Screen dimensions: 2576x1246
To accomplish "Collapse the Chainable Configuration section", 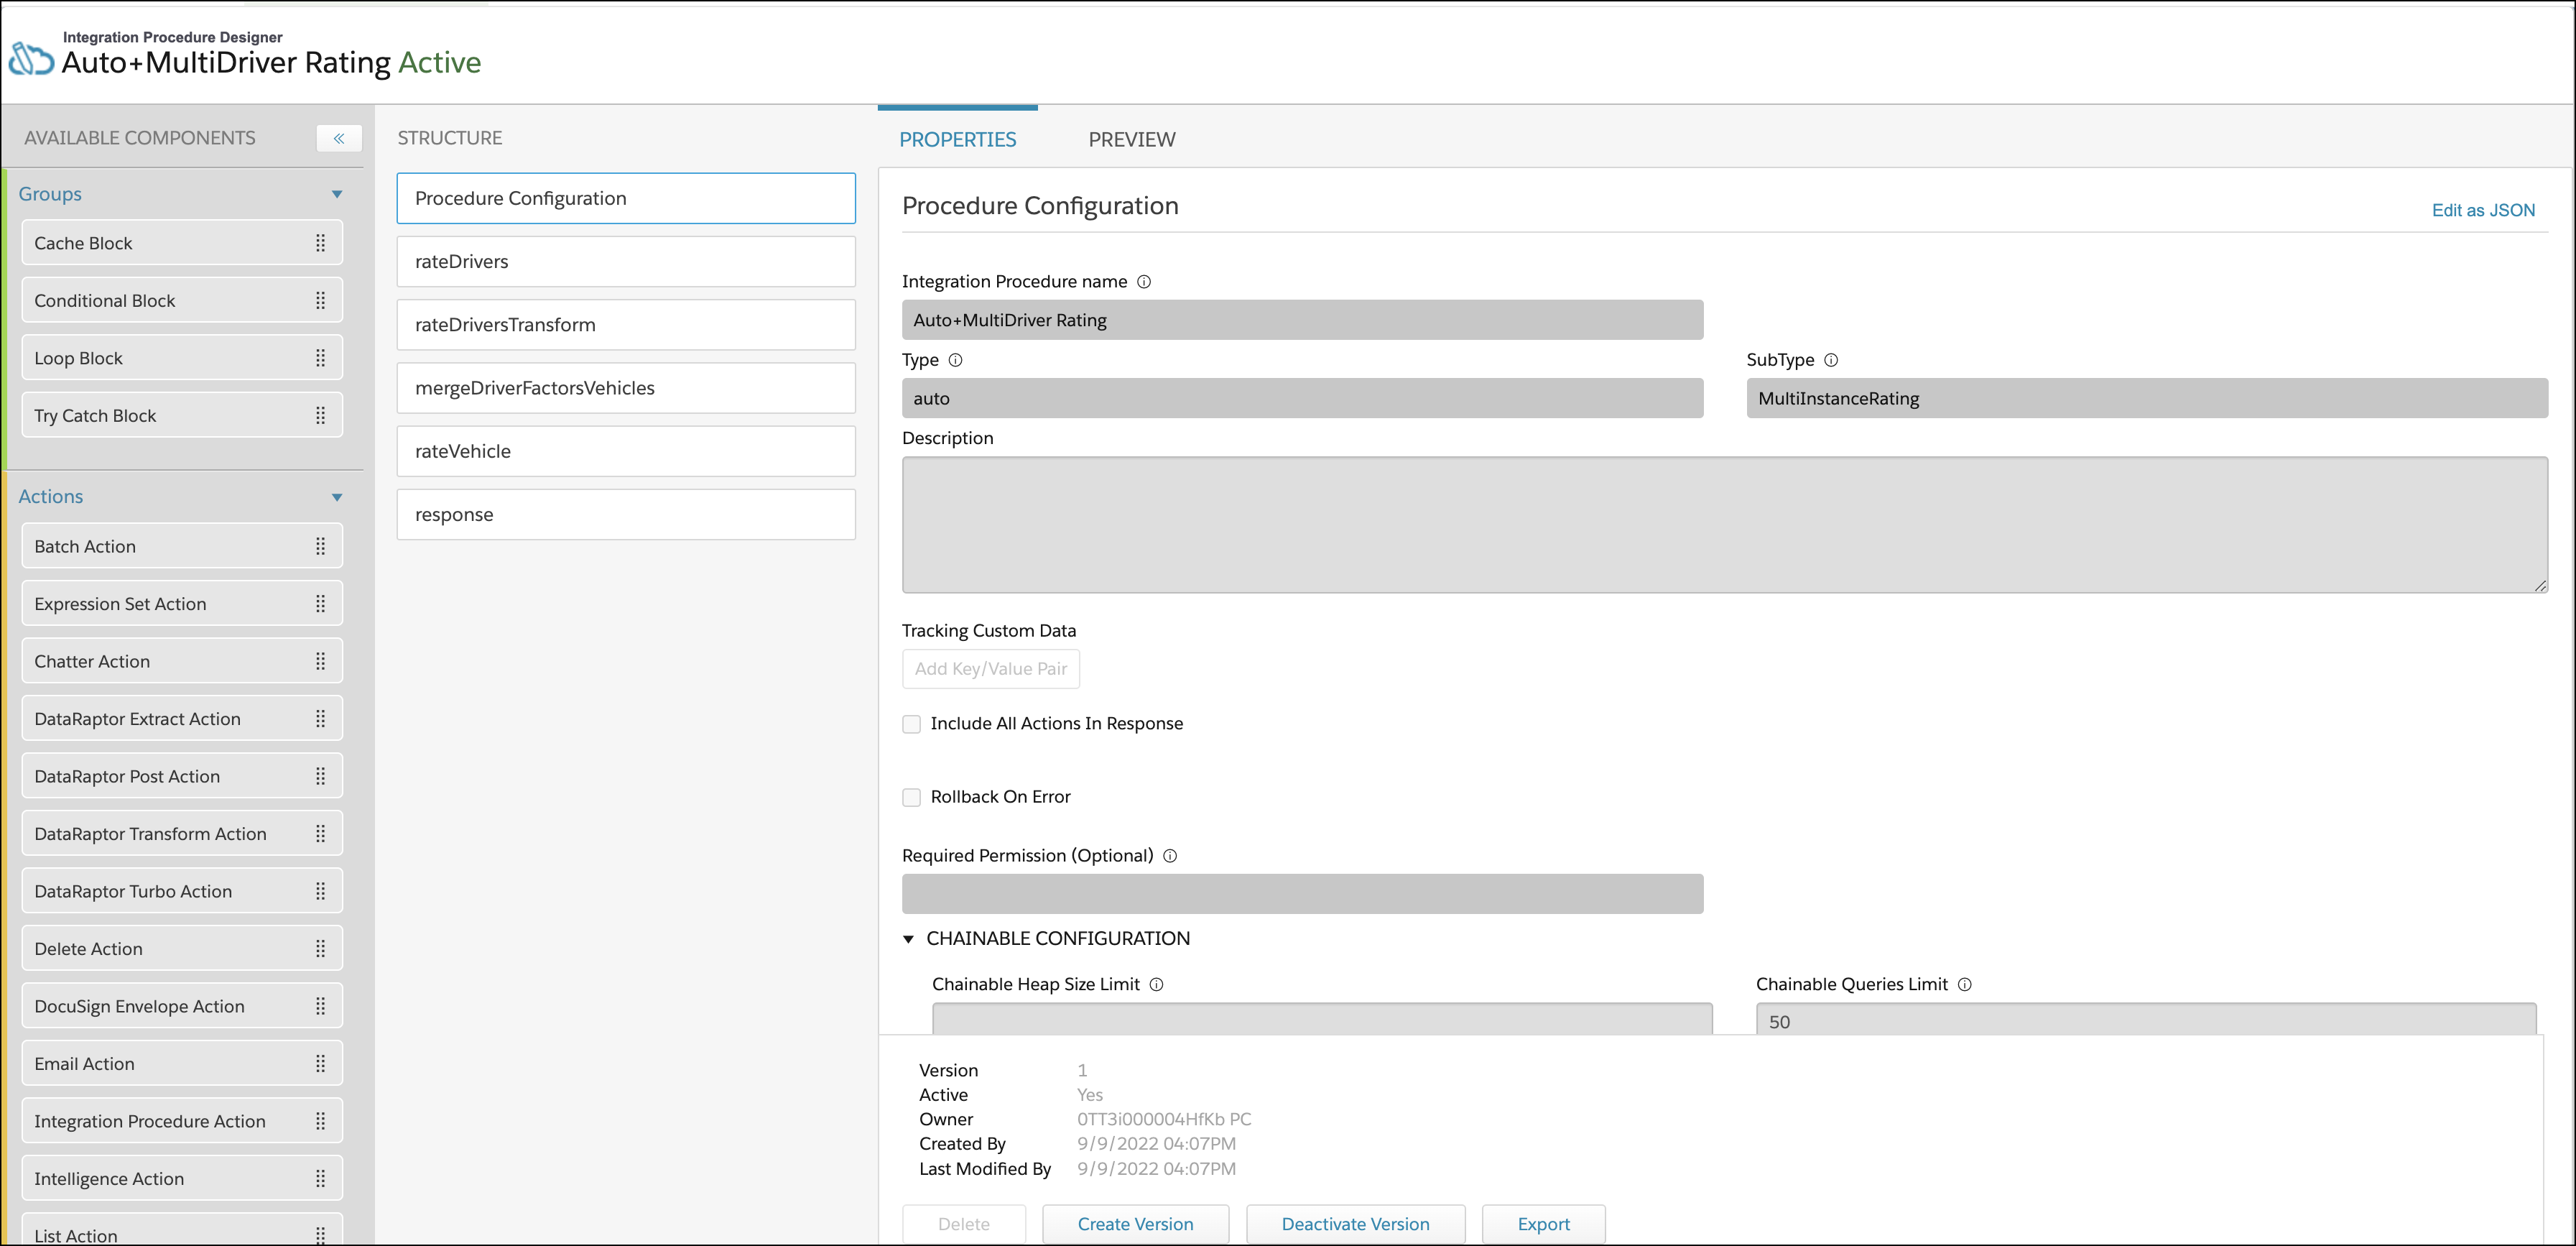I will pos(908,939).
